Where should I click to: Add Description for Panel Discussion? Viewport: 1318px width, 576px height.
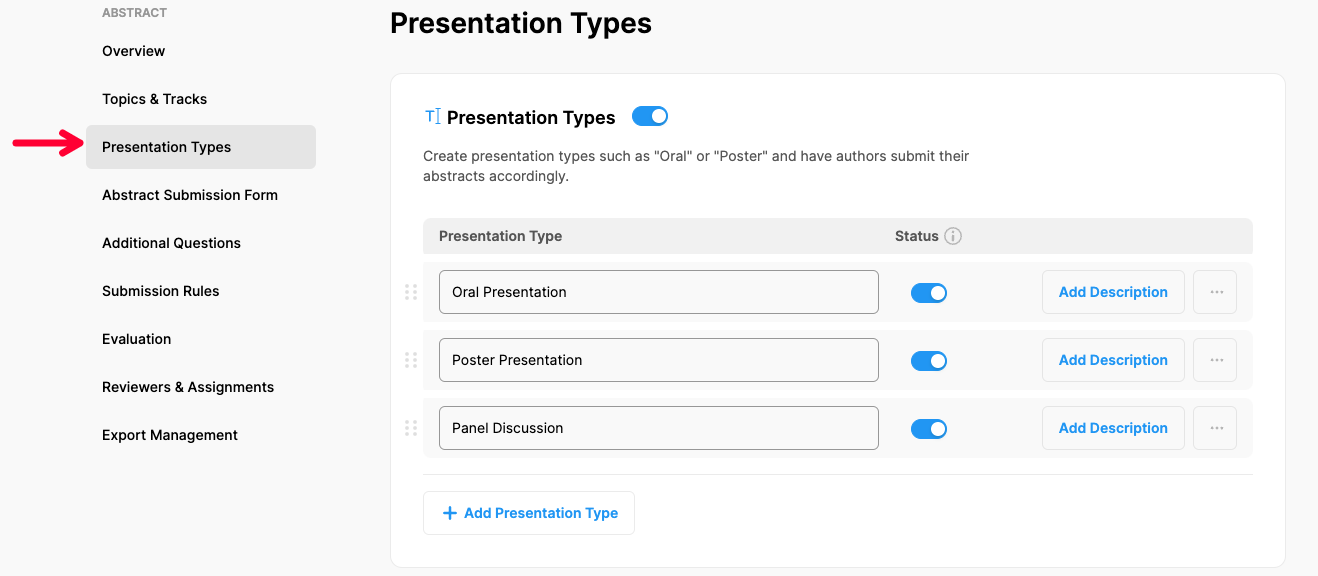(1113, 428)
